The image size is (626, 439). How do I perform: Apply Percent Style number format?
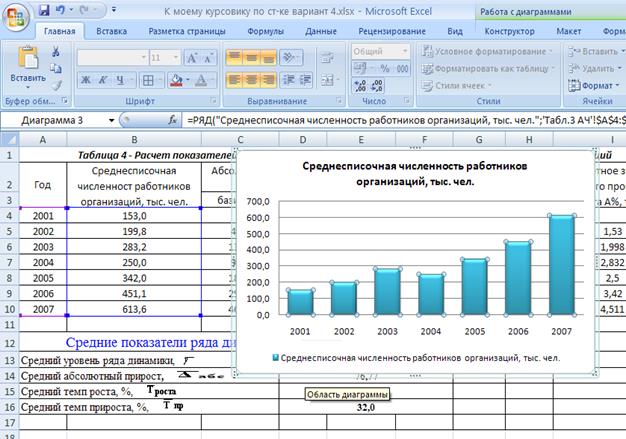pyautogui.click(x=384, y=69)
